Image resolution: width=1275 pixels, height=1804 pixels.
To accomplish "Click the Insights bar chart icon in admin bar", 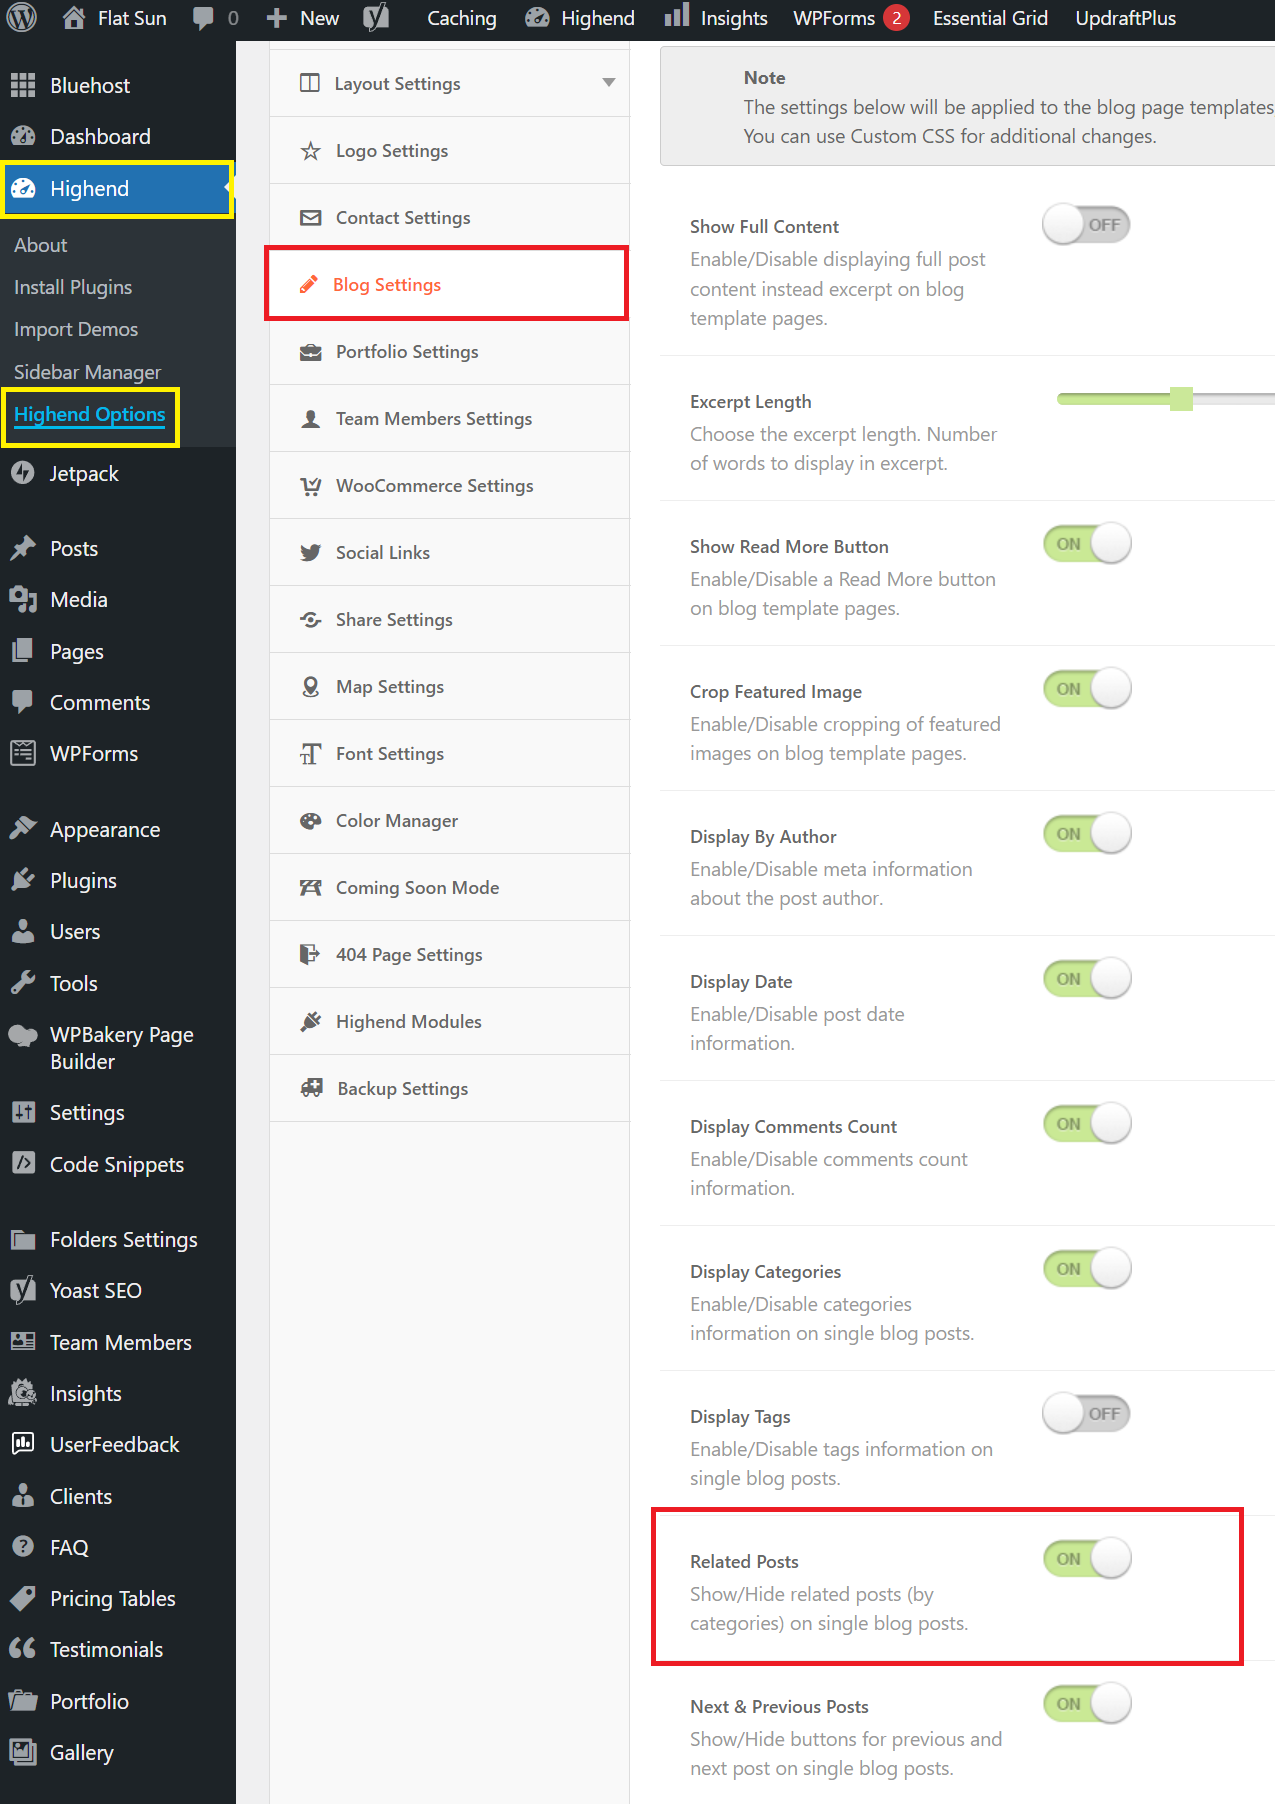I will 677,15.
